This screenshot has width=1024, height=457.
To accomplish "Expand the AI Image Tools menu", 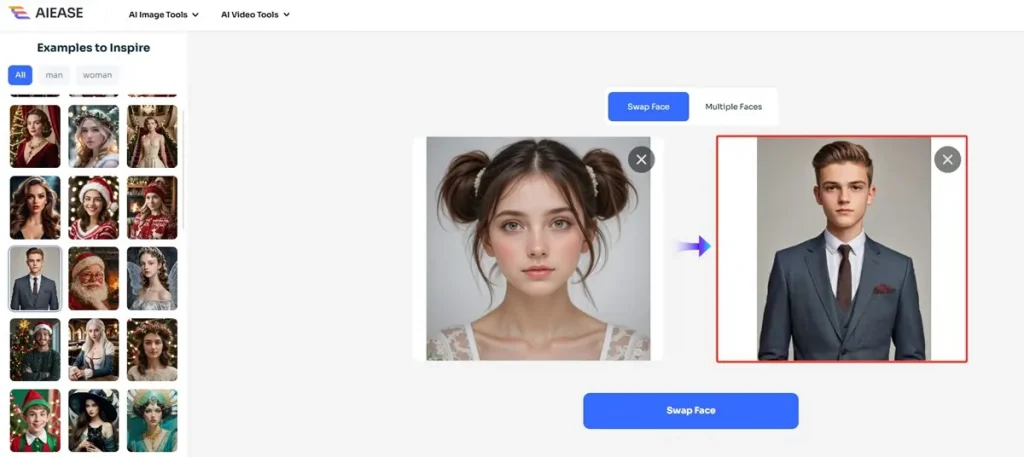I will [x=164, y=15].
